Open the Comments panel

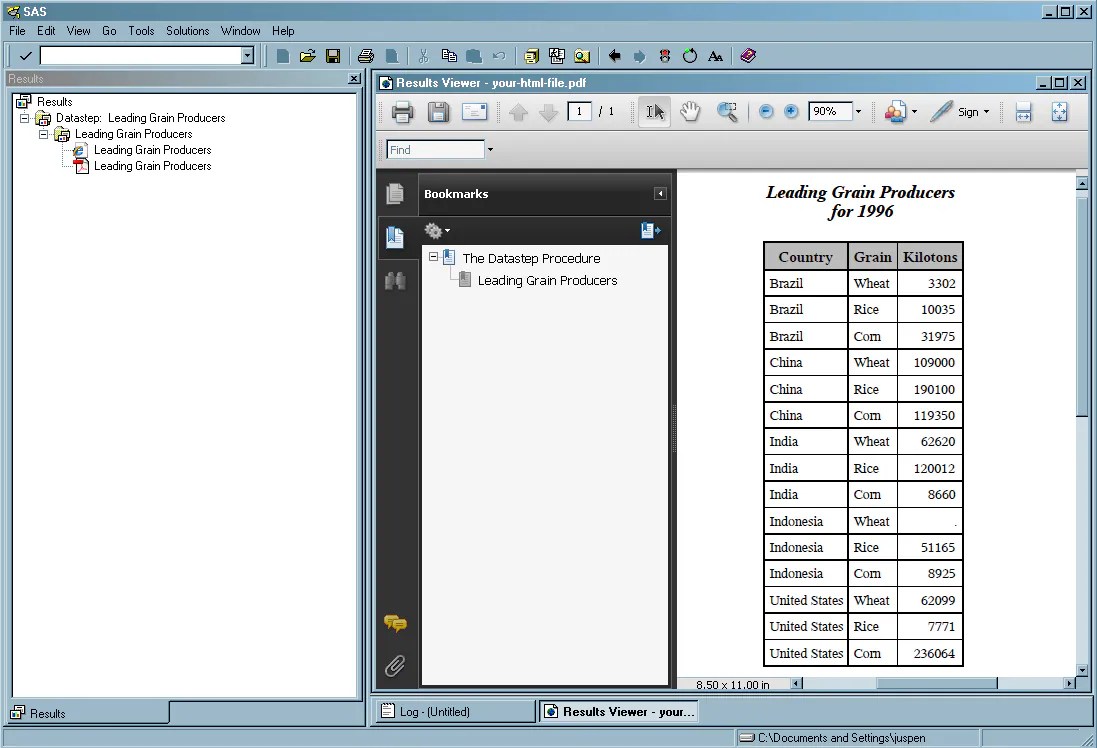[394, 623]
